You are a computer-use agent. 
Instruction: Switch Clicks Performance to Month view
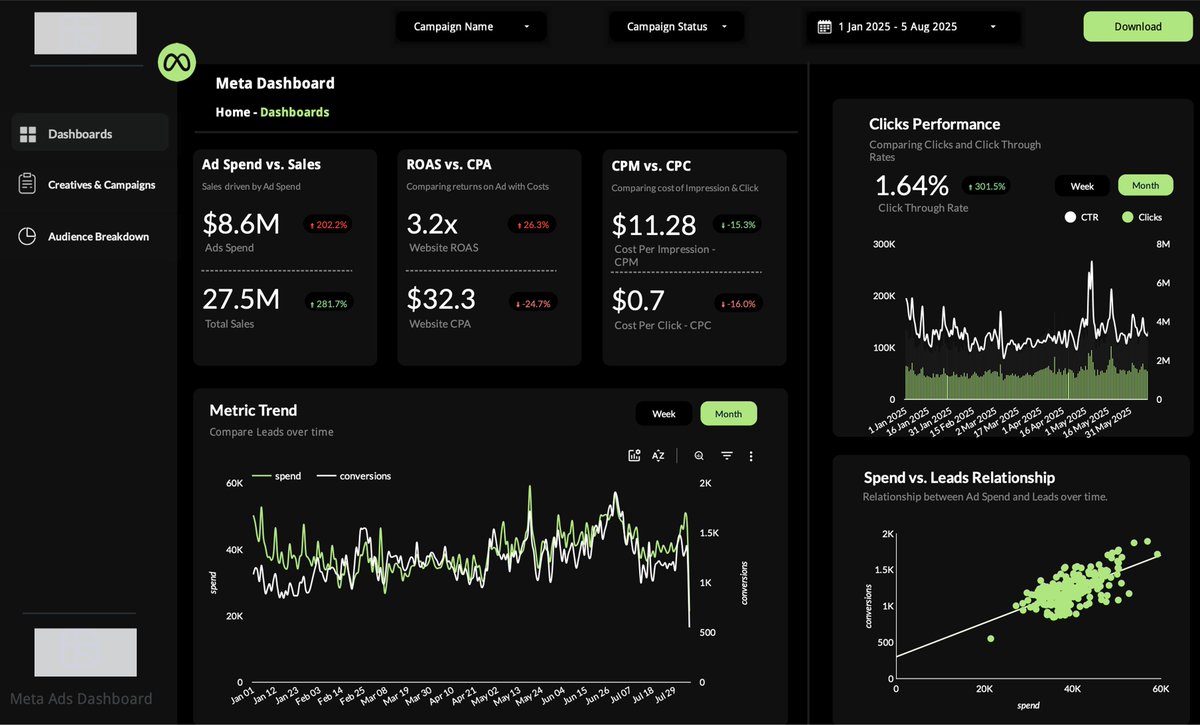(x=1145, y=186)
